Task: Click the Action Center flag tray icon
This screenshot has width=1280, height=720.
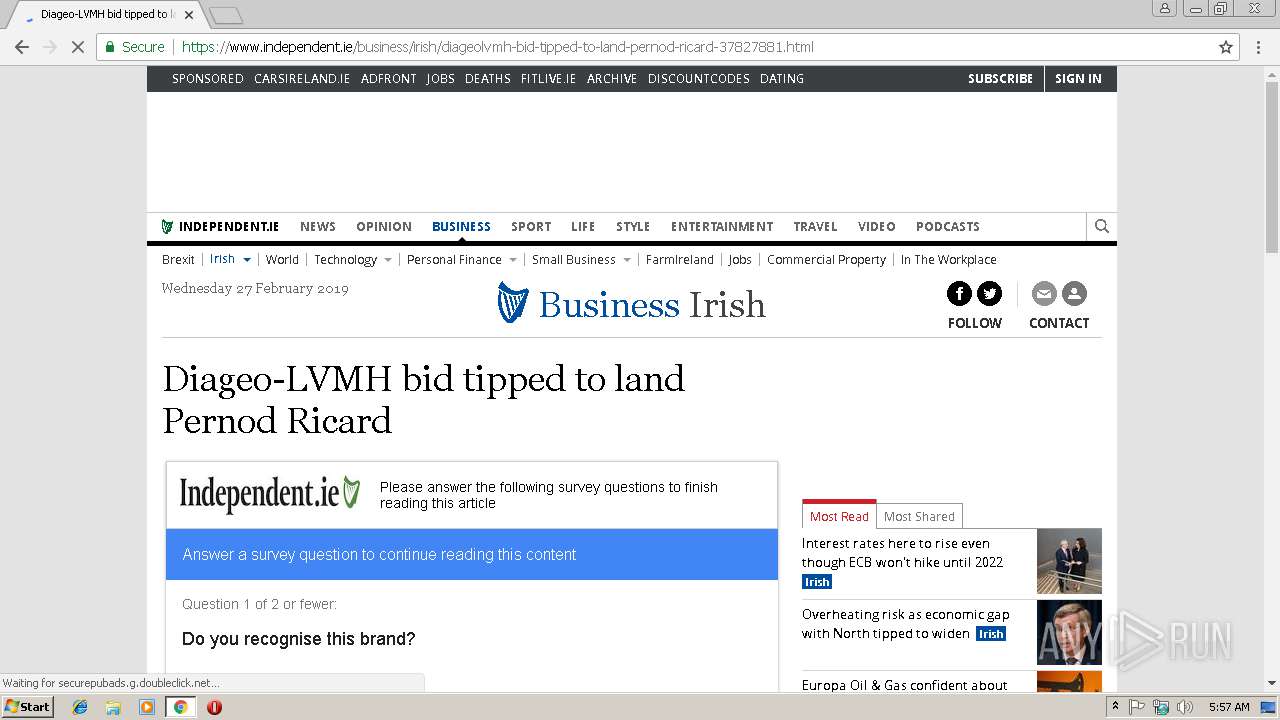Action: coord(1137,707)
